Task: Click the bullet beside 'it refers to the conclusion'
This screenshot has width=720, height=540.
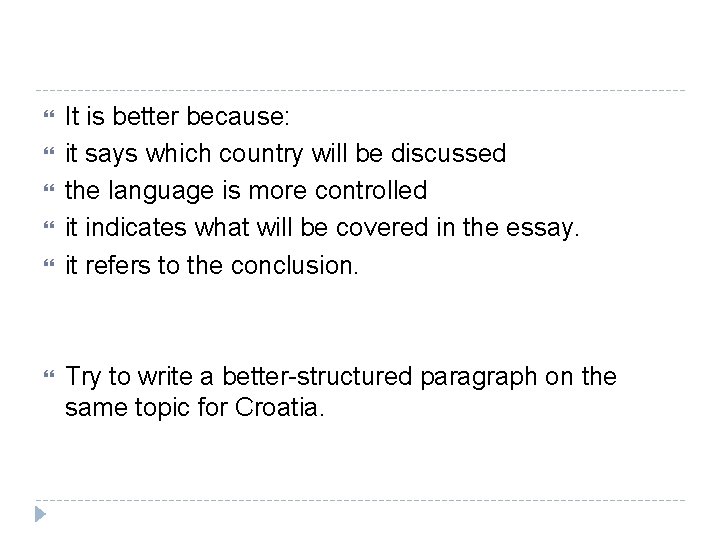Action: (x=49, y=263)
